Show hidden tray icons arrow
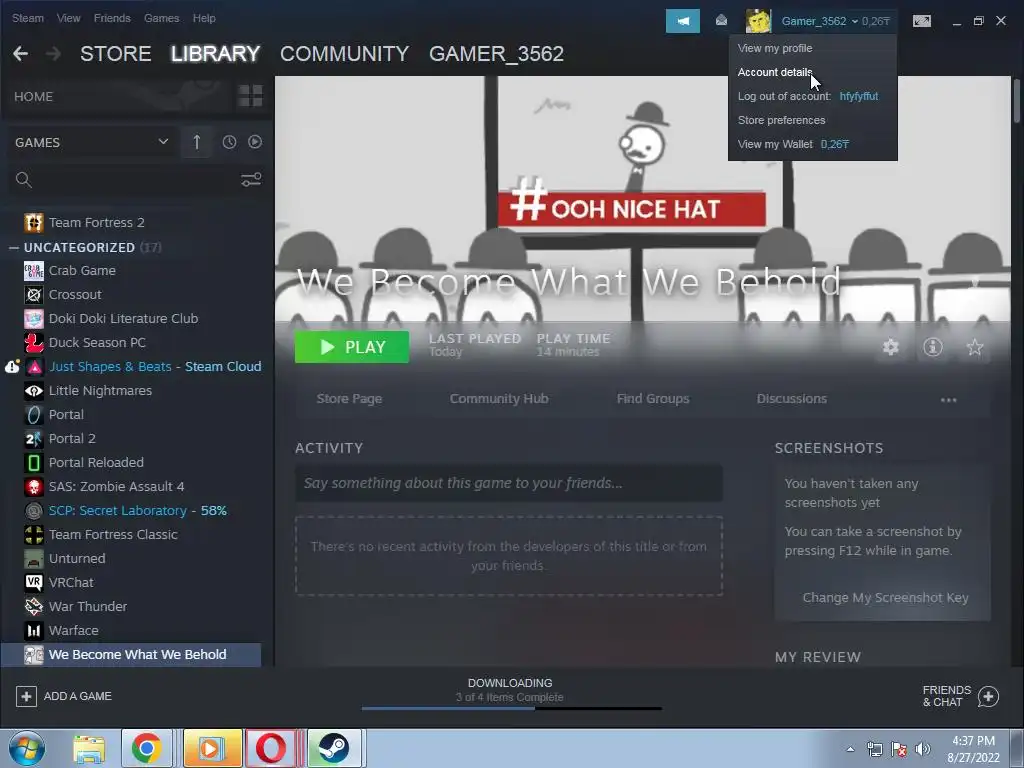 [850, 749]
